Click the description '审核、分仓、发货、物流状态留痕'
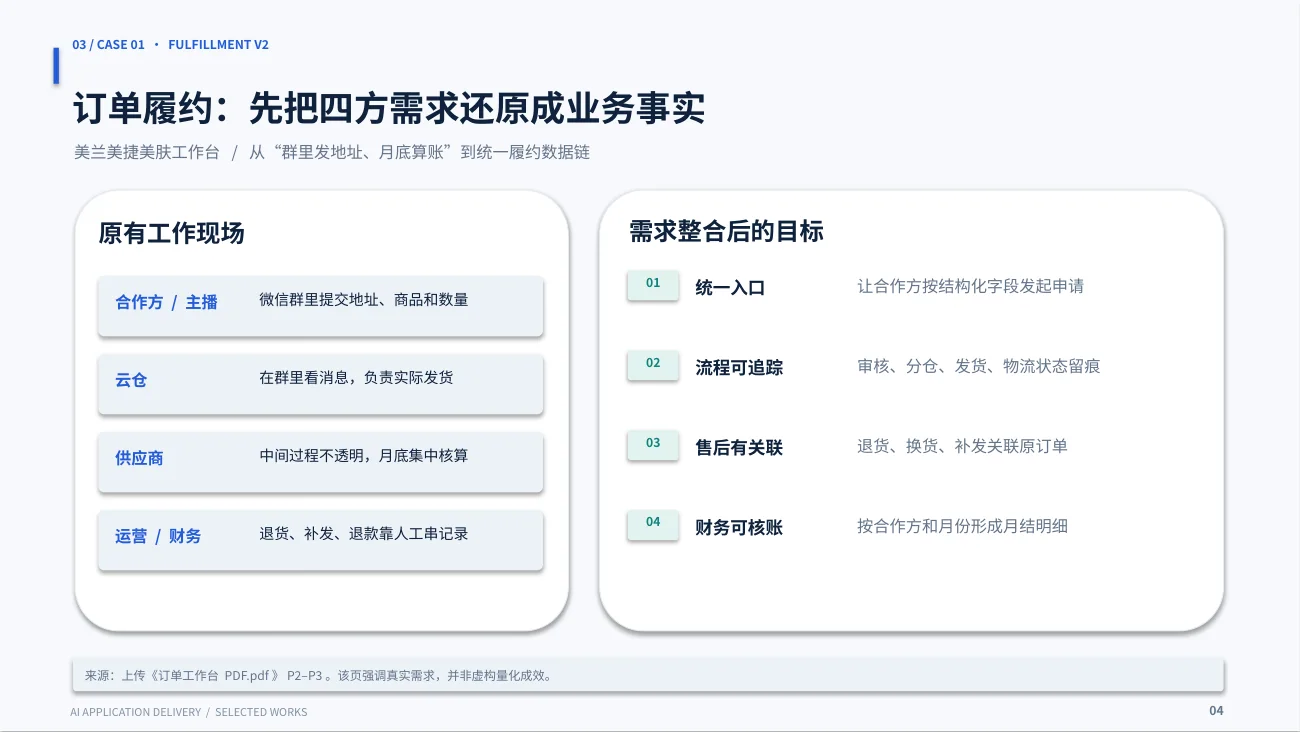The image size is (1300, 732). 978,366
